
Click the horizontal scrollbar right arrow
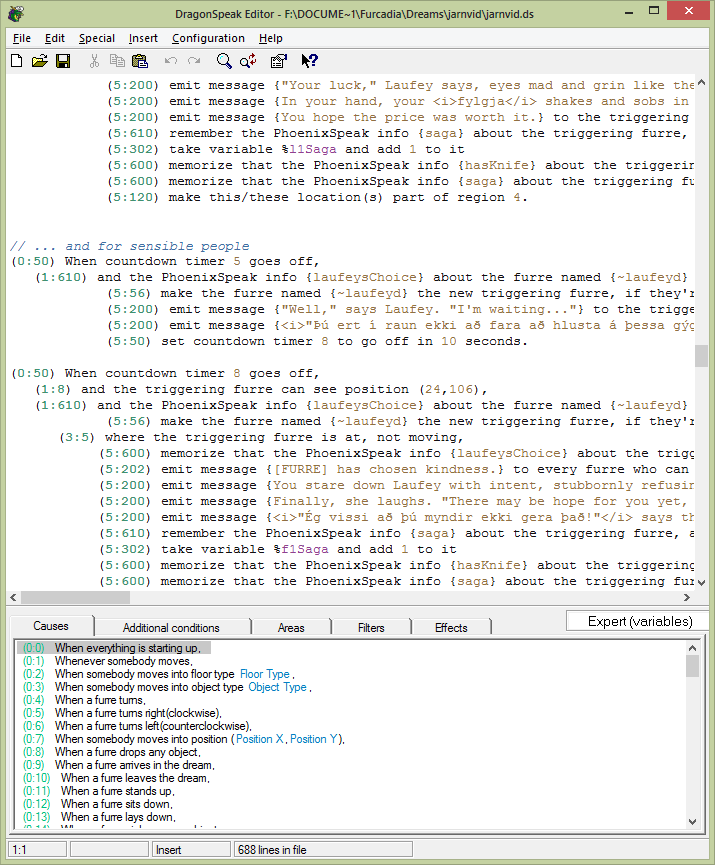coord(687,597)
